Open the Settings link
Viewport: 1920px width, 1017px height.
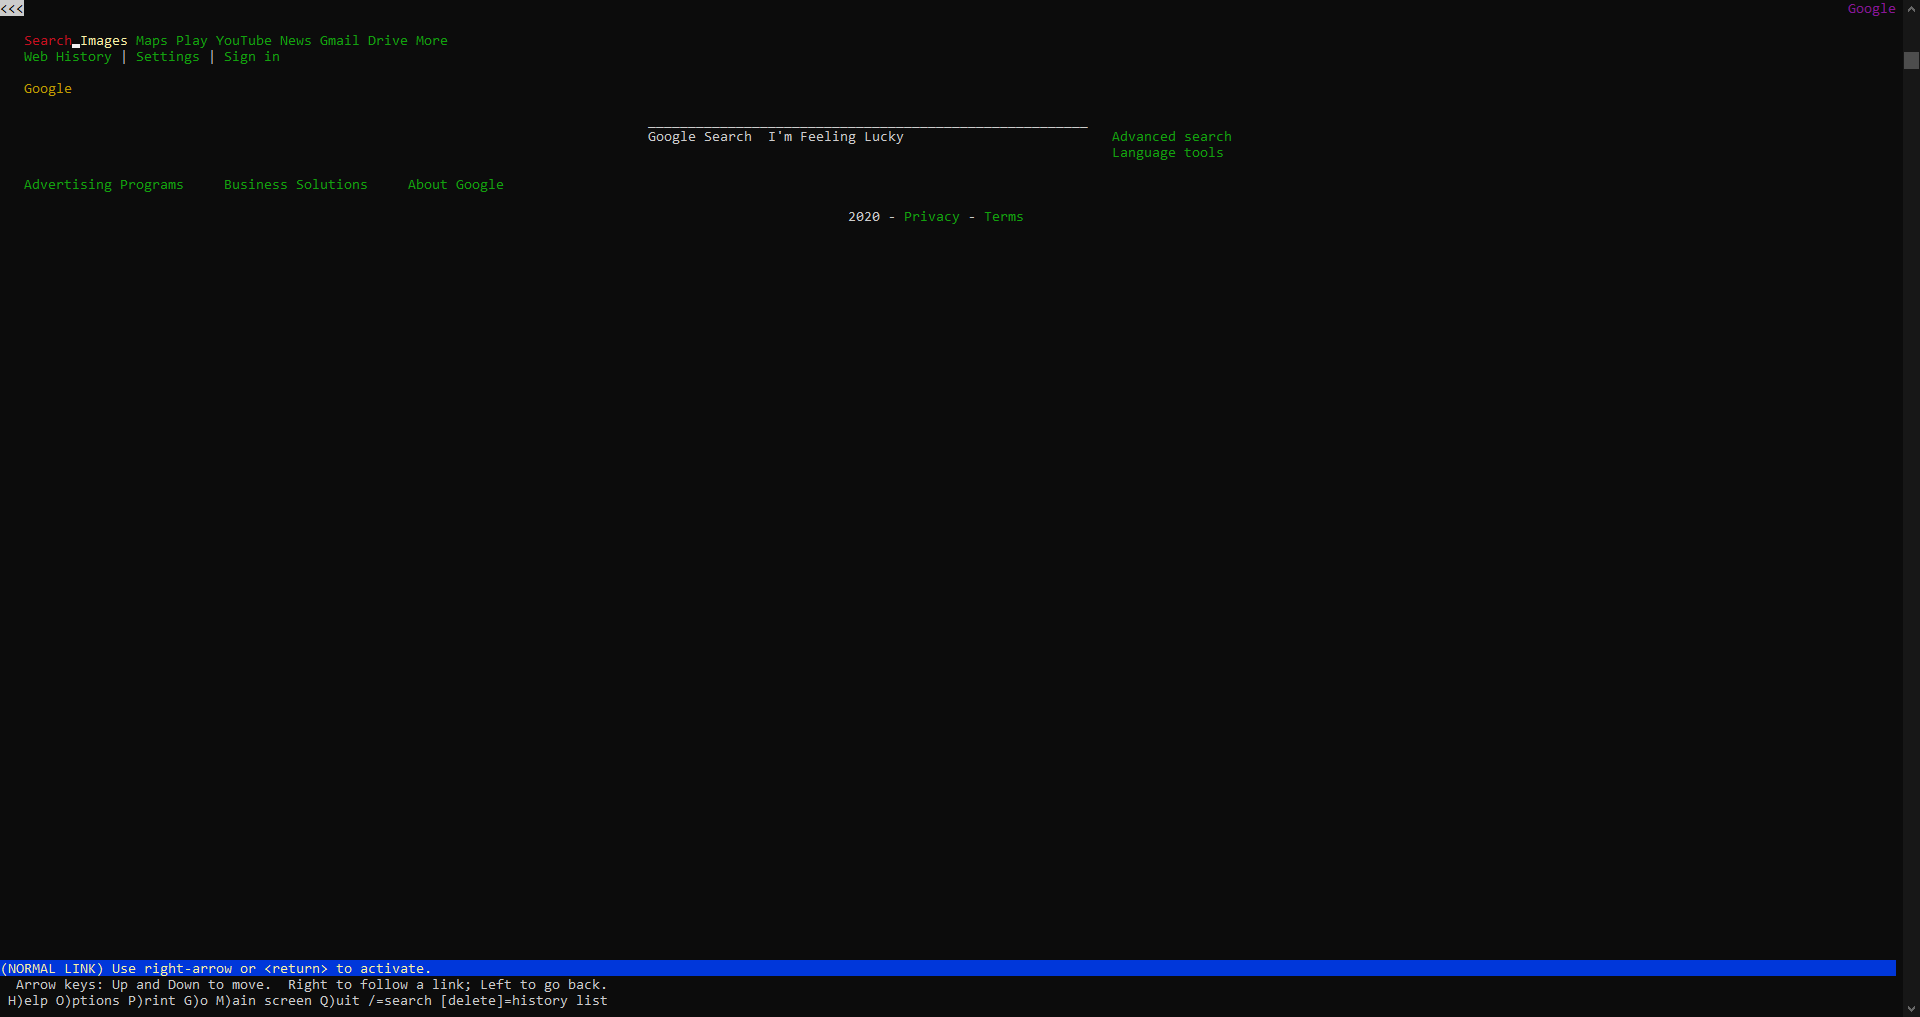click(168, 57)
